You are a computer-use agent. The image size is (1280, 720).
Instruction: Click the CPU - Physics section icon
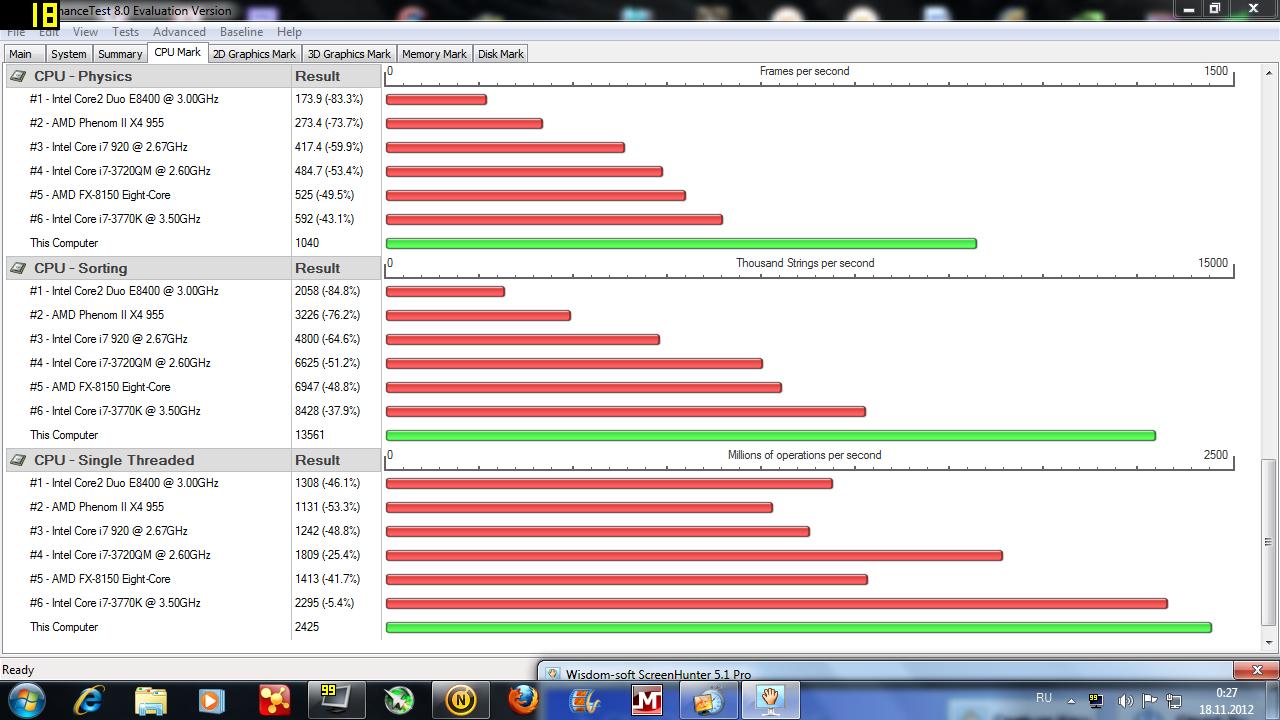coord(18,76)
